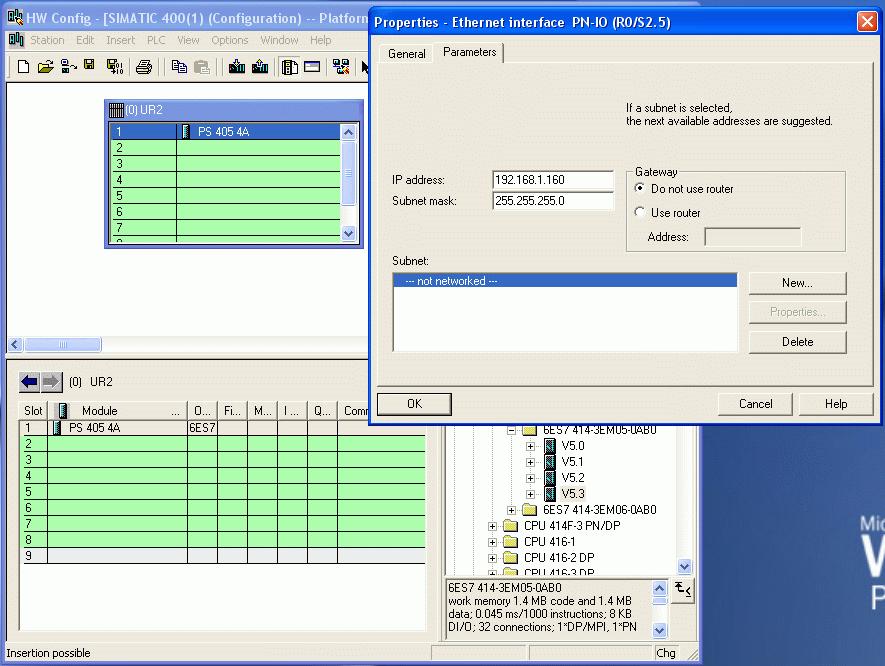
Task: Click the Download to Module icon
Action: tap(236, 67)
